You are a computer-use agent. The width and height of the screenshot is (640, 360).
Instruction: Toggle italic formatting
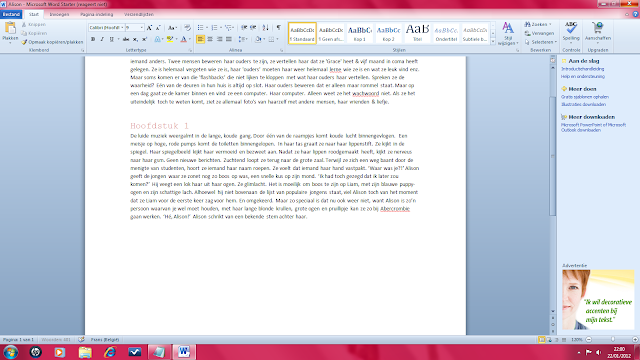pyautogui.click(x=102, y=39)
